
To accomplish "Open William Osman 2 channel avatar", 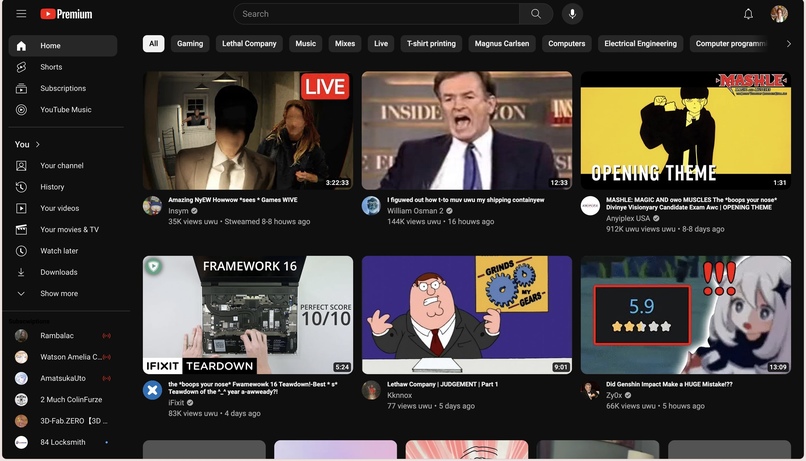I will pyautogui.click(x=371, y=205).
